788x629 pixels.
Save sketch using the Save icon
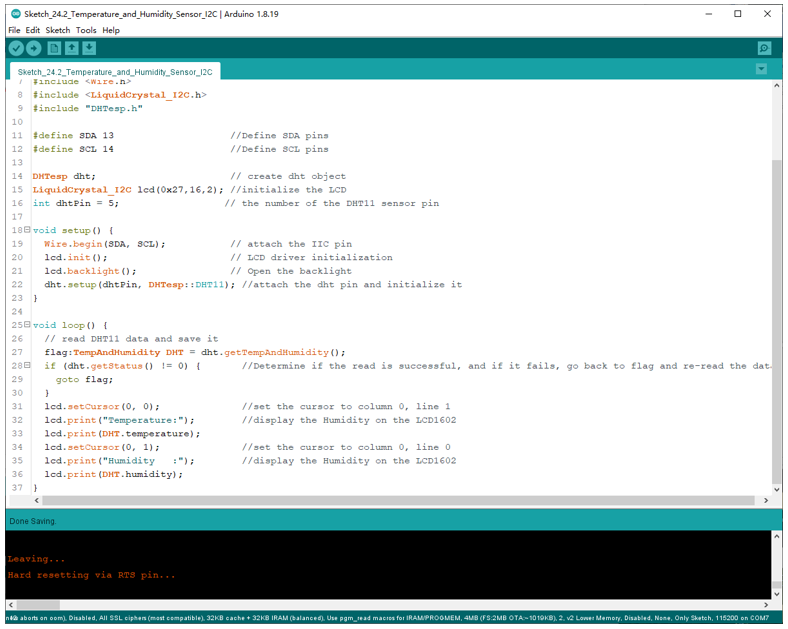coord(89,48)
